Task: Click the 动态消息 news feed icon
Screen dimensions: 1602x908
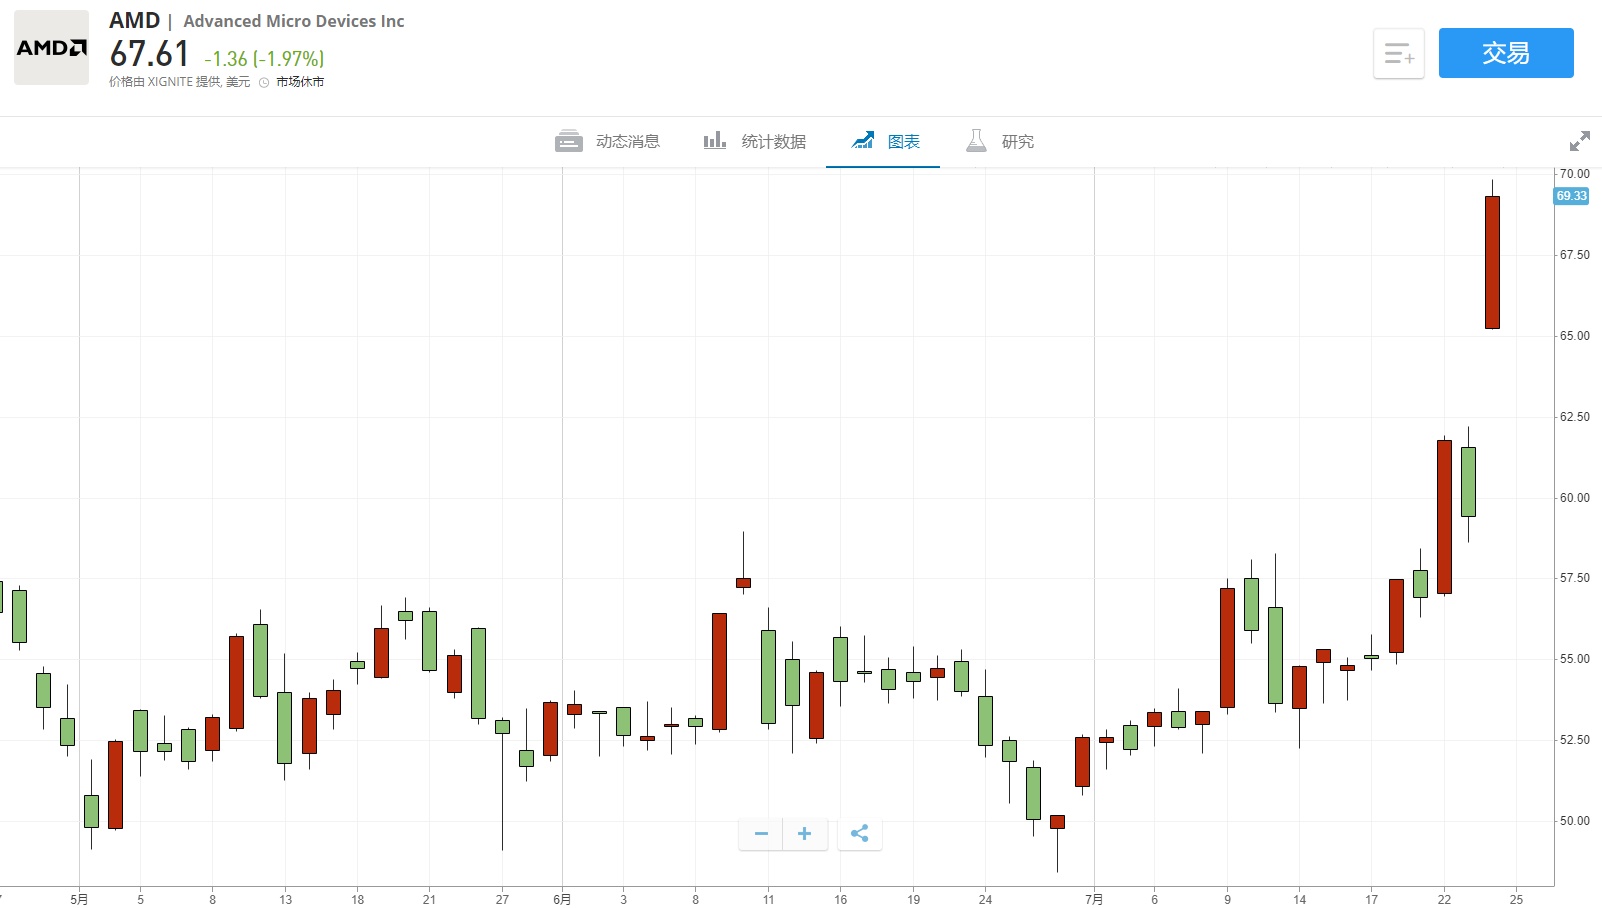Action: [x=569, y=141]
